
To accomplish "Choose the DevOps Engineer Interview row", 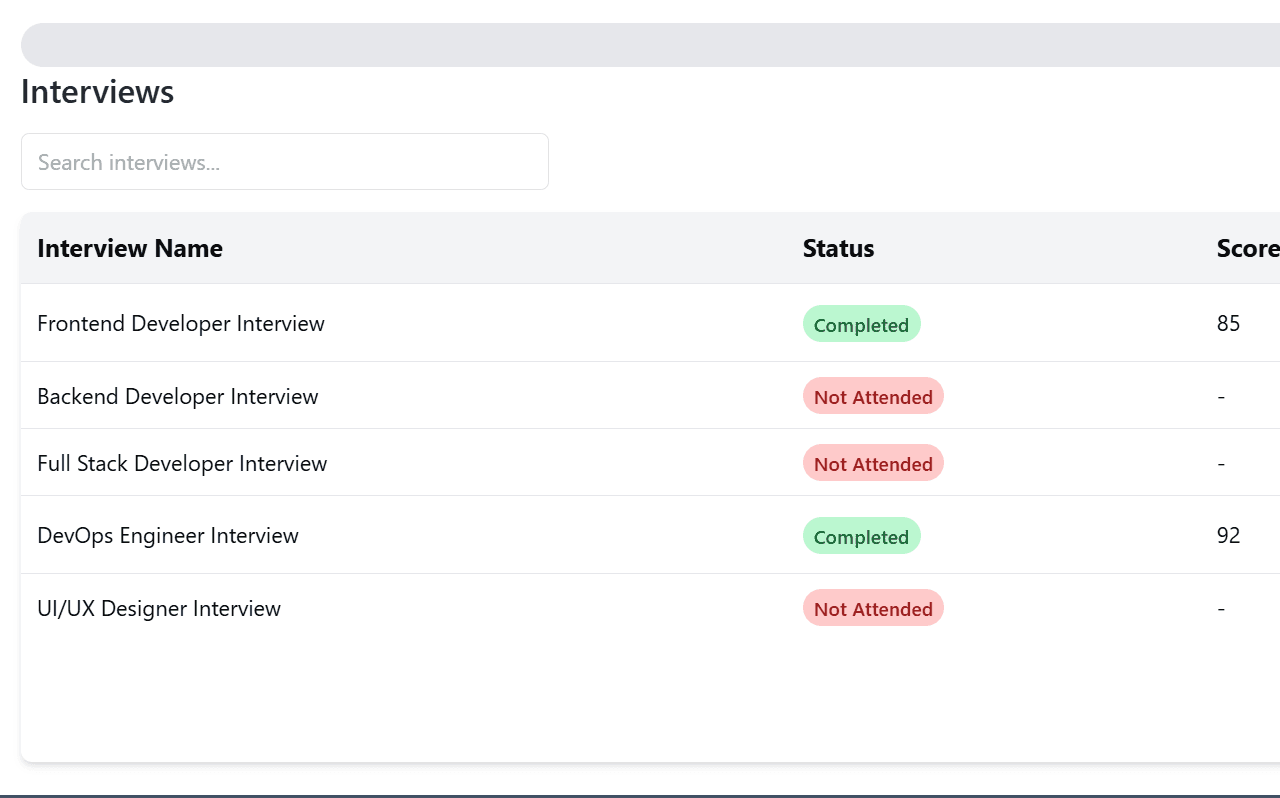I will click(x=168, y=536).
